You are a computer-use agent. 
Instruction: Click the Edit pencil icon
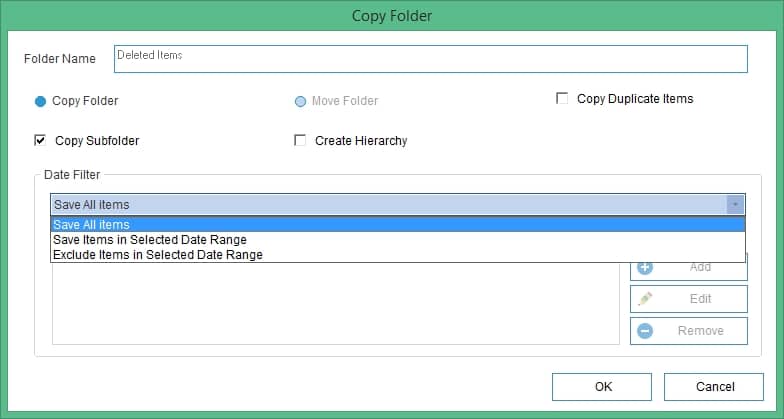click(x=645, y=298)
